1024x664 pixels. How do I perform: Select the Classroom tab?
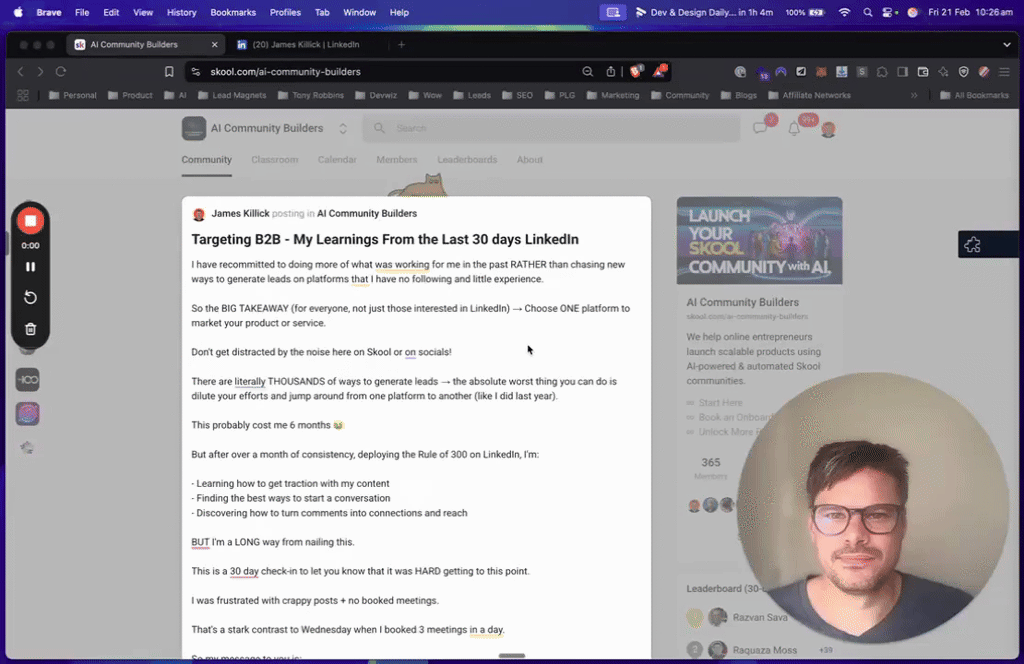[x=275, y=159]
